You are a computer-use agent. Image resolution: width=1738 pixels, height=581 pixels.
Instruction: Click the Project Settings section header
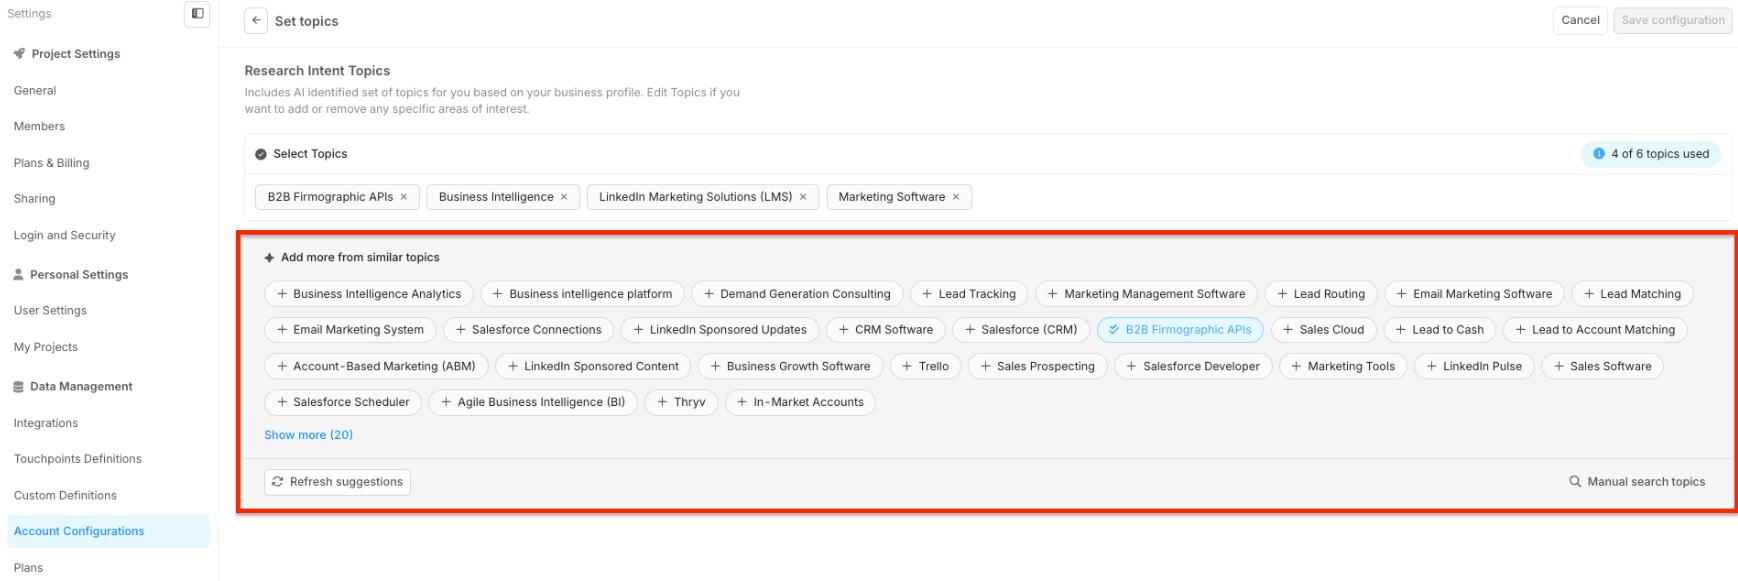pos(67,54)
